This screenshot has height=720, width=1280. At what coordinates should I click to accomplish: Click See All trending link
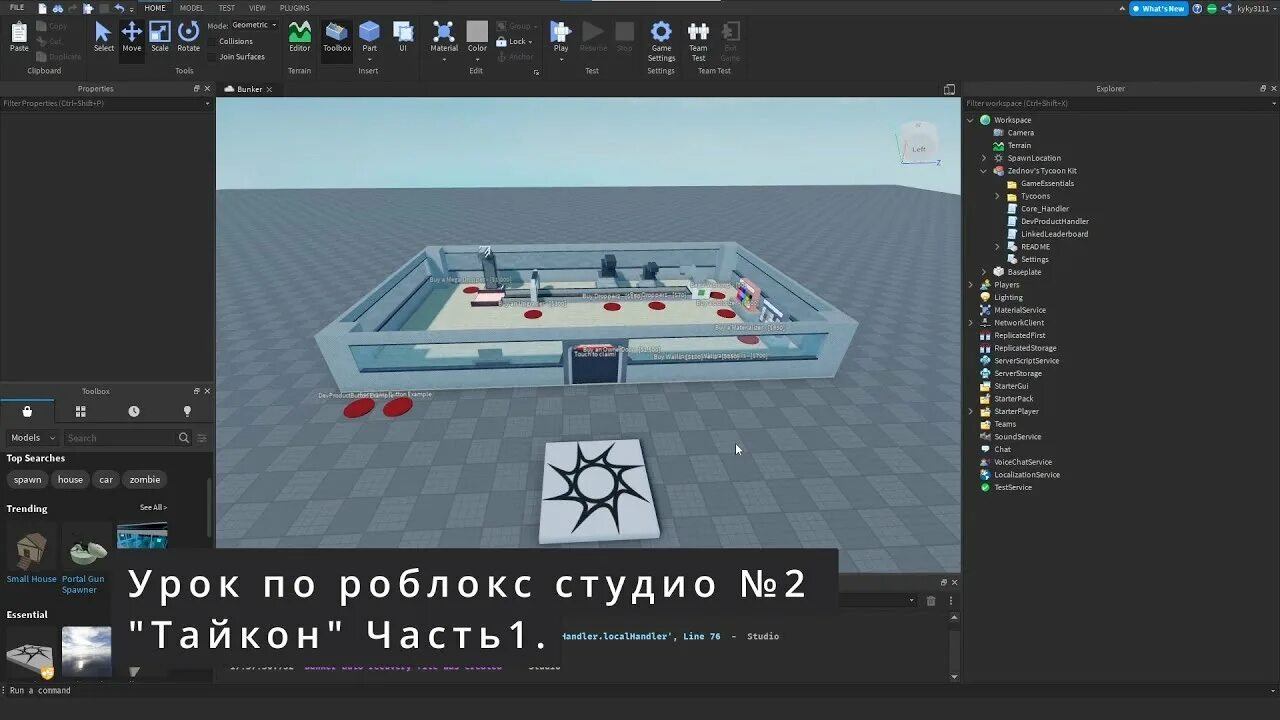pyautogui.click(x=153, y=508)
